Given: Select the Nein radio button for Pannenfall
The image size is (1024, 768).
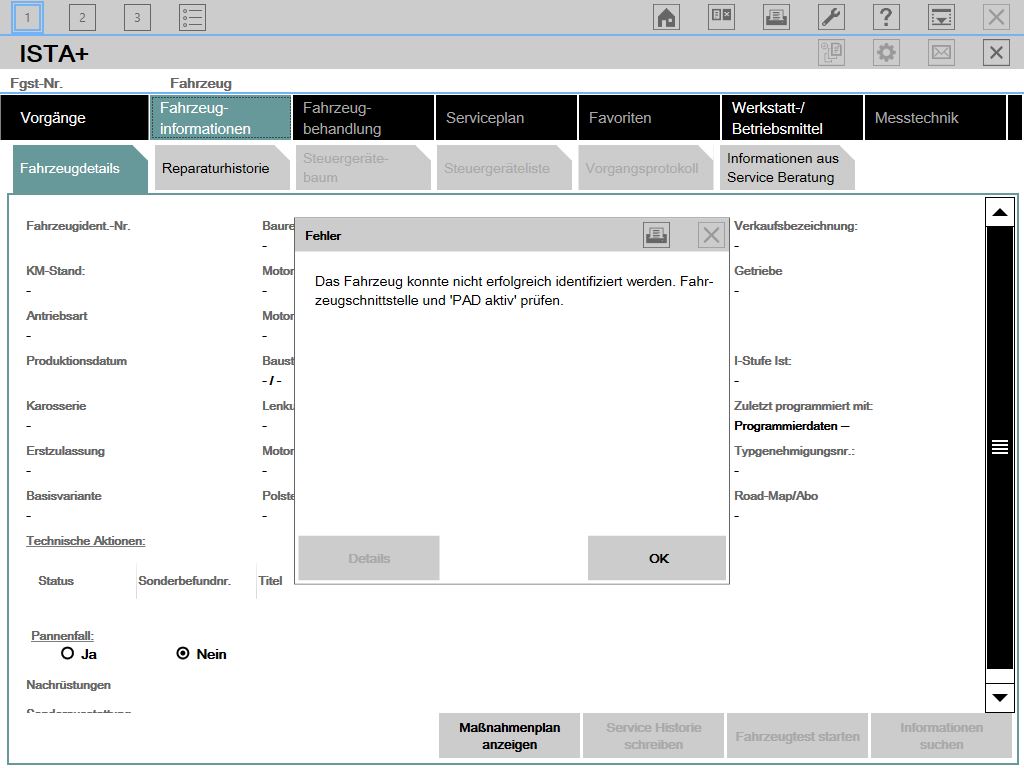Looking at the screenshot, I should pyautogui.click(x=183, y=653).
